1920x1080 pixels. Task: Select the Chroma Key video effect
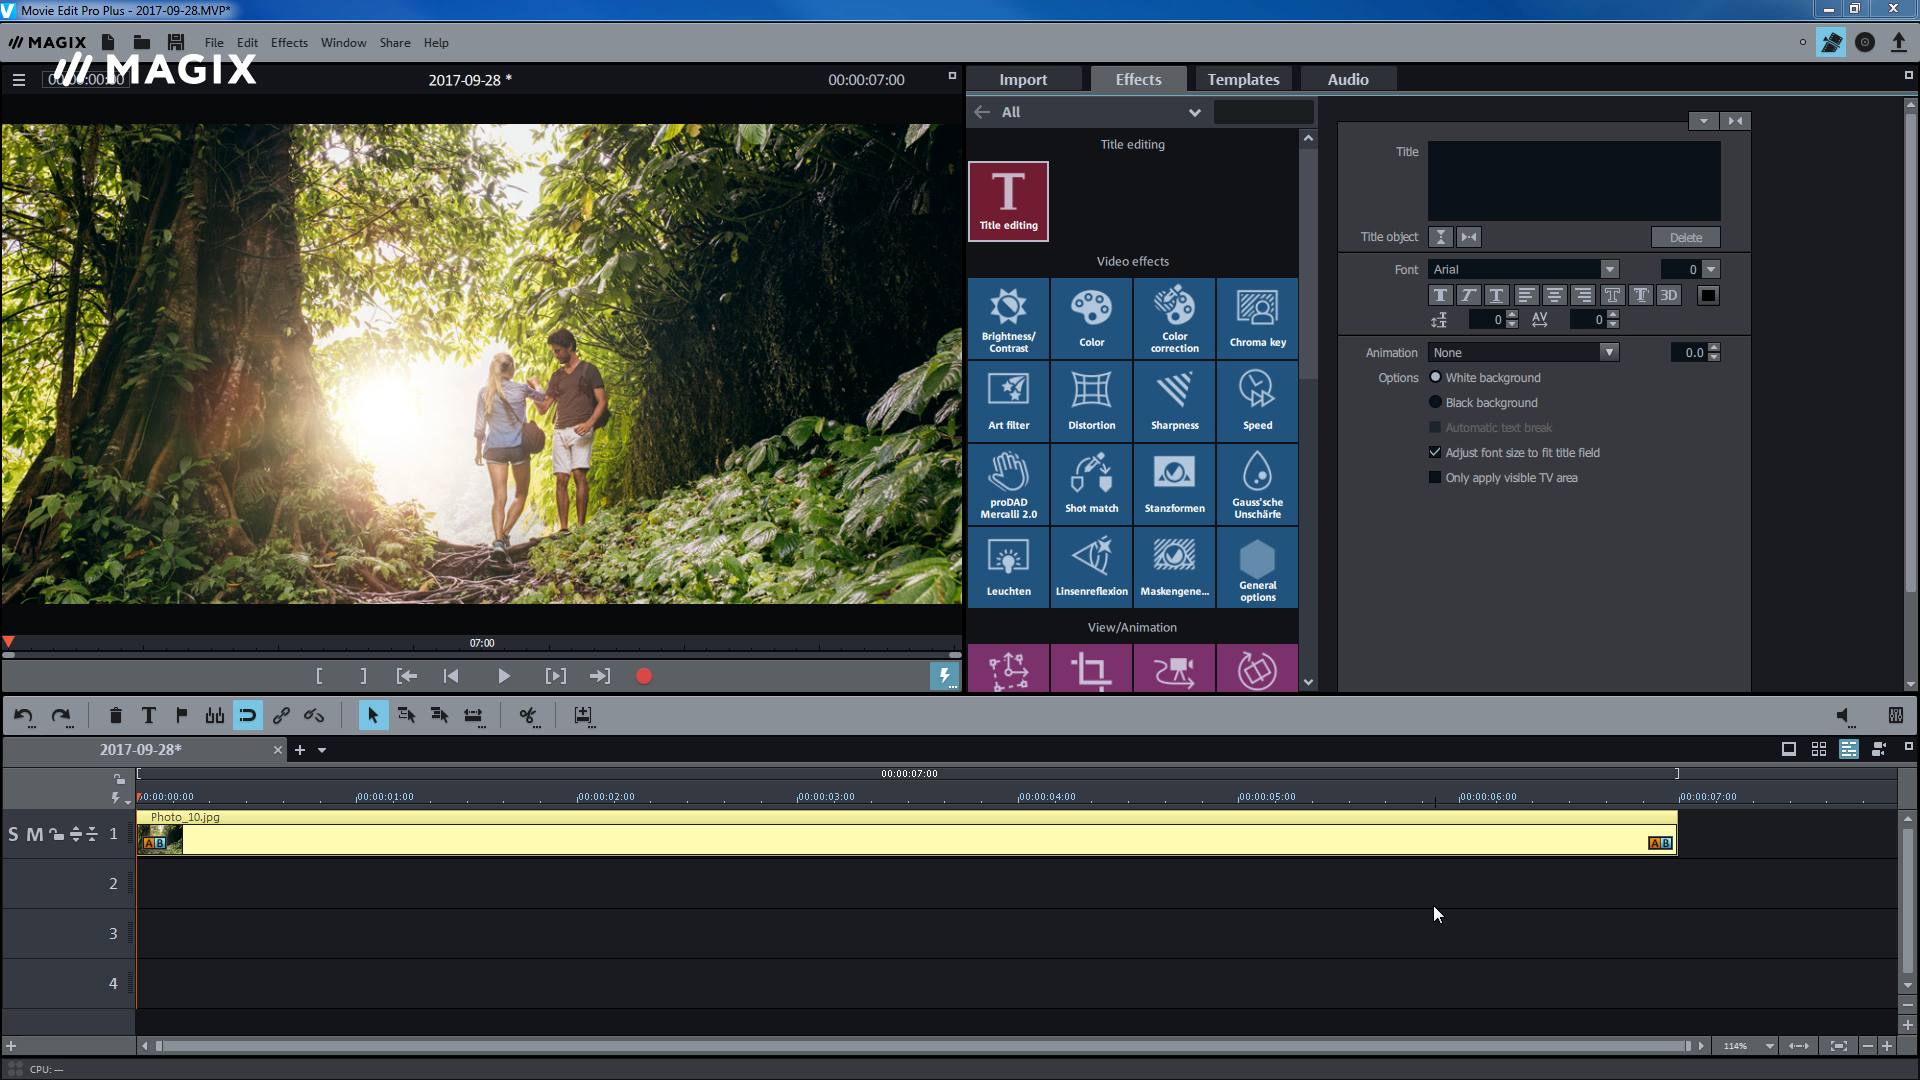pyautogui.click(x=1257, y=316)
